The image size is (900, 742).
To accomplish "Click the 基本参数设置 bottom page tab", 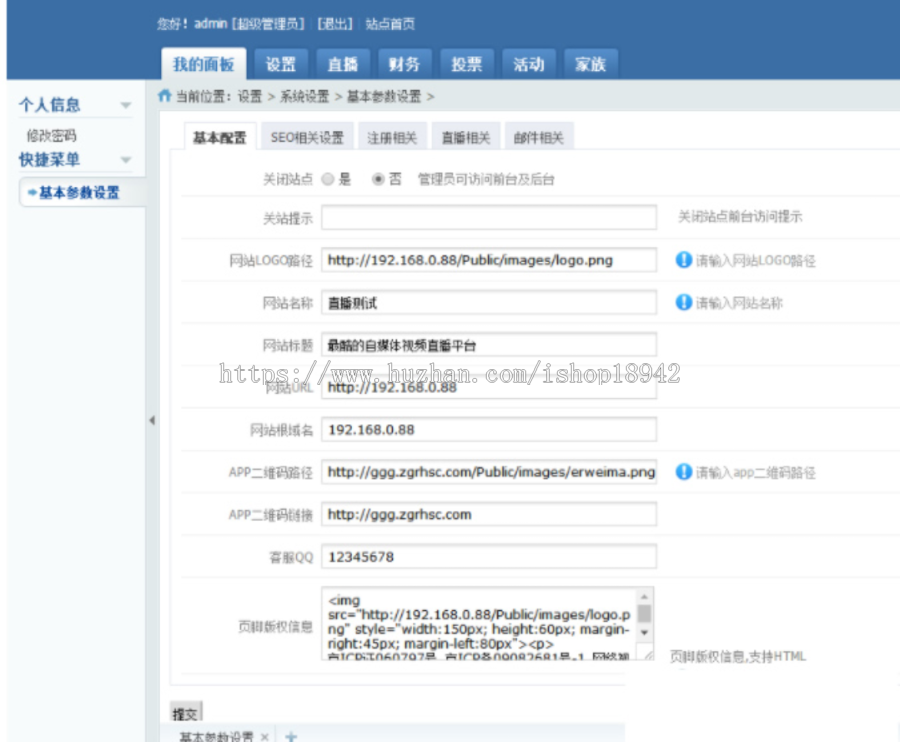I will (x=216, y=736).
